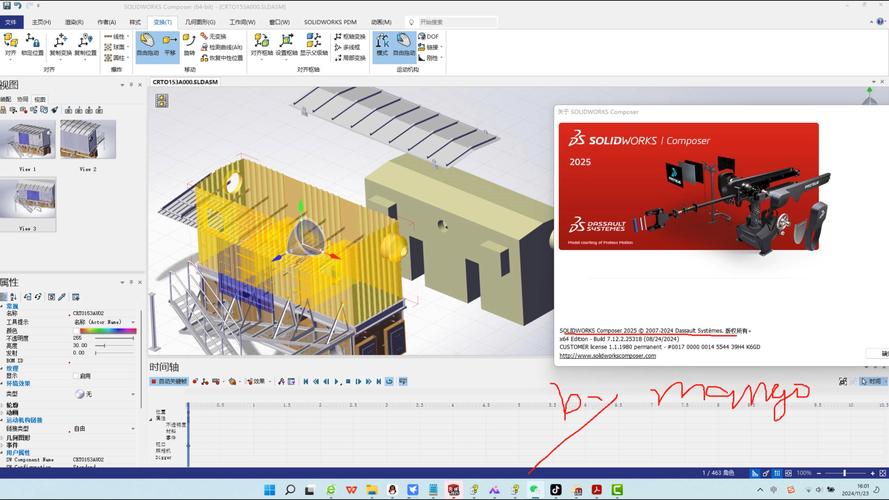The width and height of the screenshot is (889, 500).
Task: Switch to the 几何图形(G) ribbon tab
Action: (x=200, y=22)
